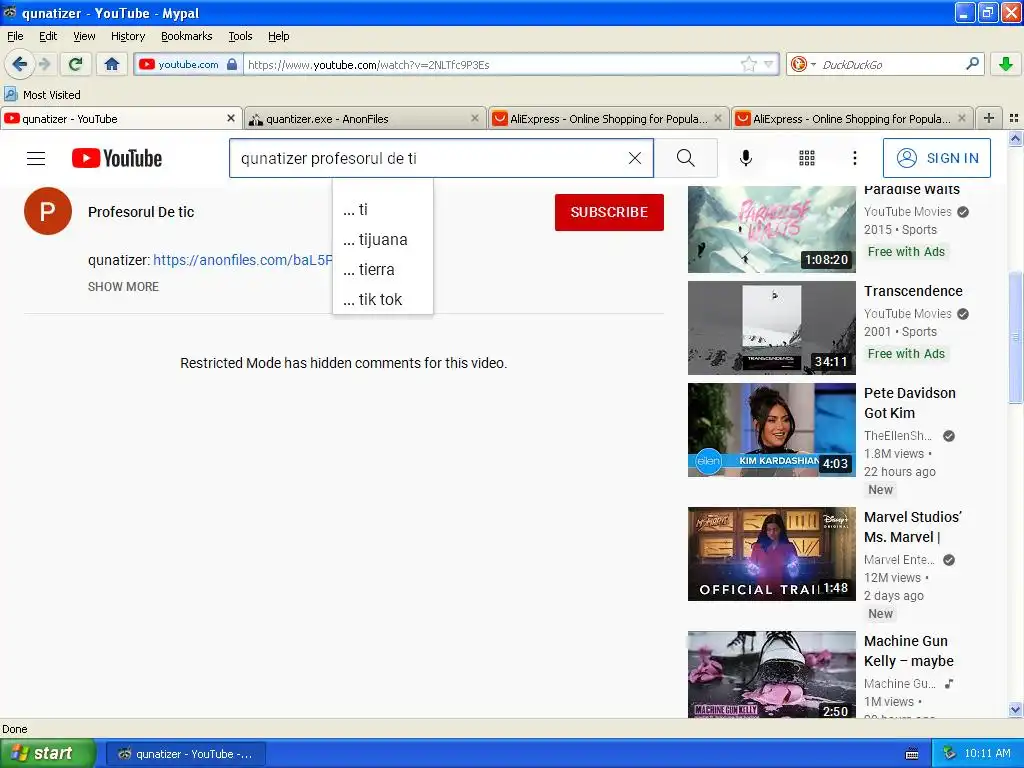
Task: Click the YouTube logo
Action: pos(116,158)
